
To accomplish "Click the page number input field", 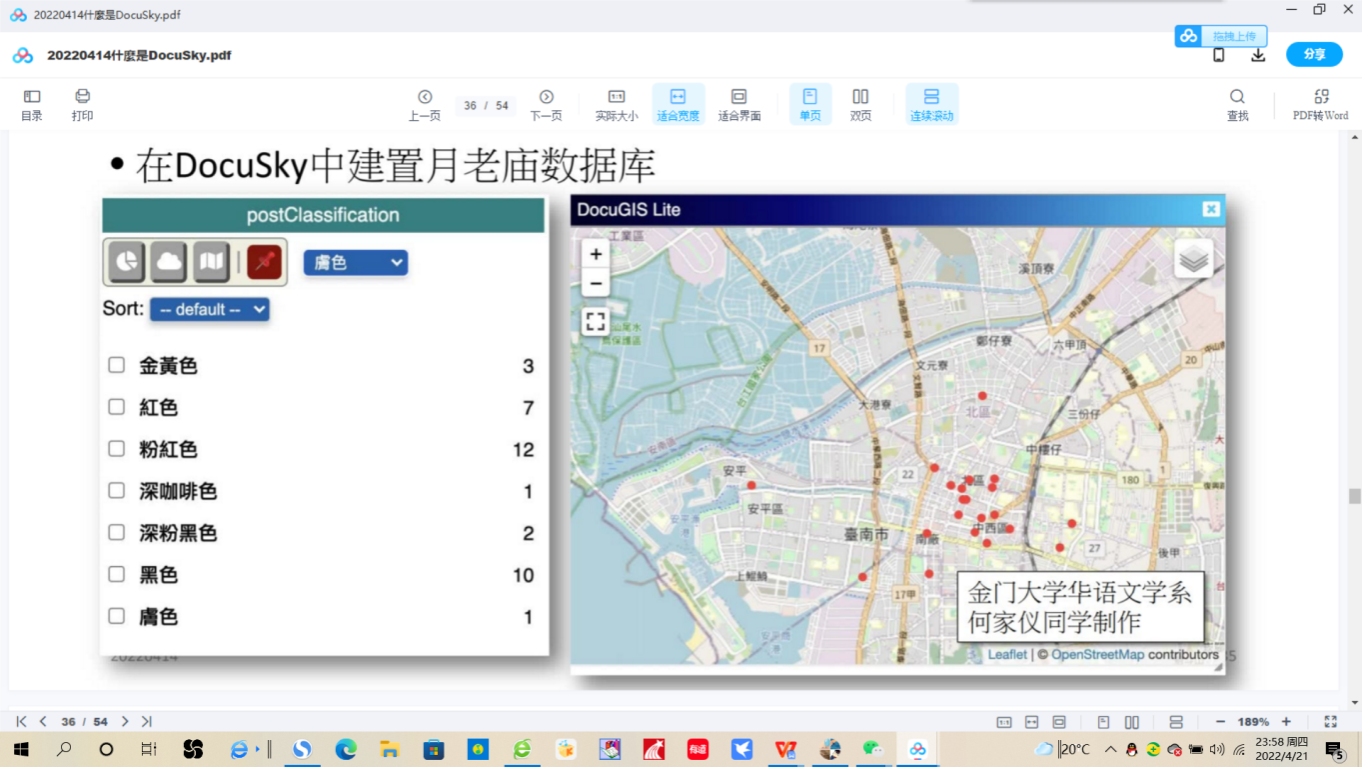I will (470, 106).
